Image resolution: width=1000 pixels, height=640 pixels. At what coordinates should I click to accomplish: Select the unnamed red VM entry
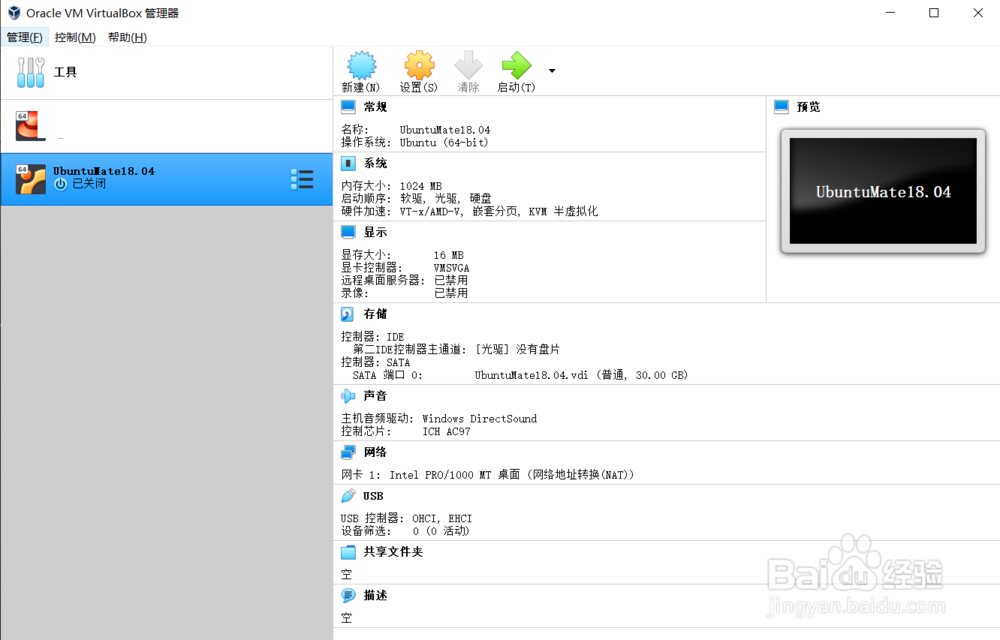click(x=166, y=126)
